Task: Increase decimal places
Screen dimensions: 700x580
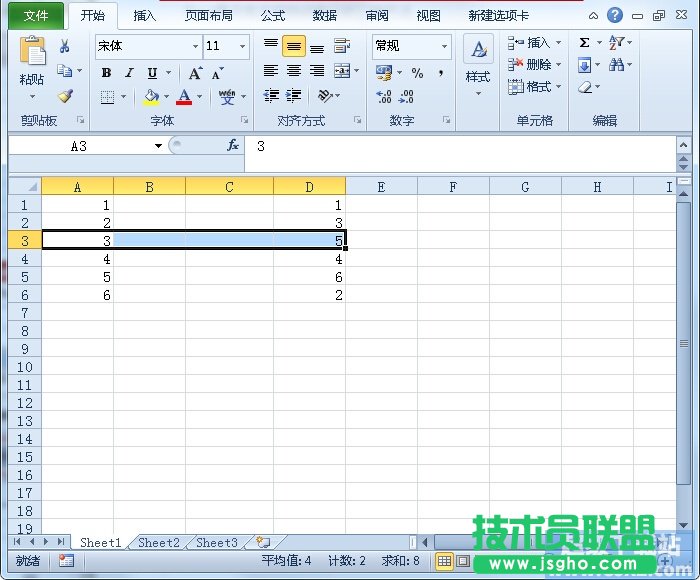Action: click(384, 96)
